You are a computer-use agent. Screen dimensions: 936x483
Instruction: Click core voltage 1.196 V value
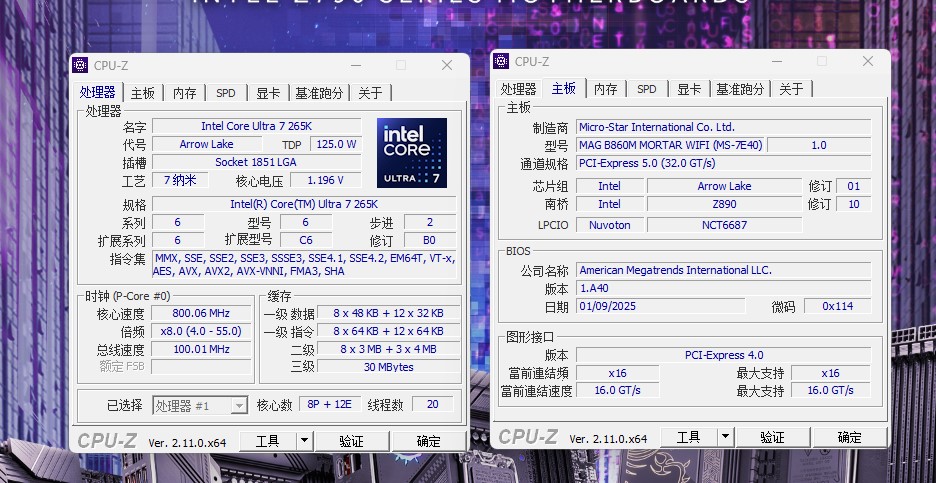pos(325,180)
